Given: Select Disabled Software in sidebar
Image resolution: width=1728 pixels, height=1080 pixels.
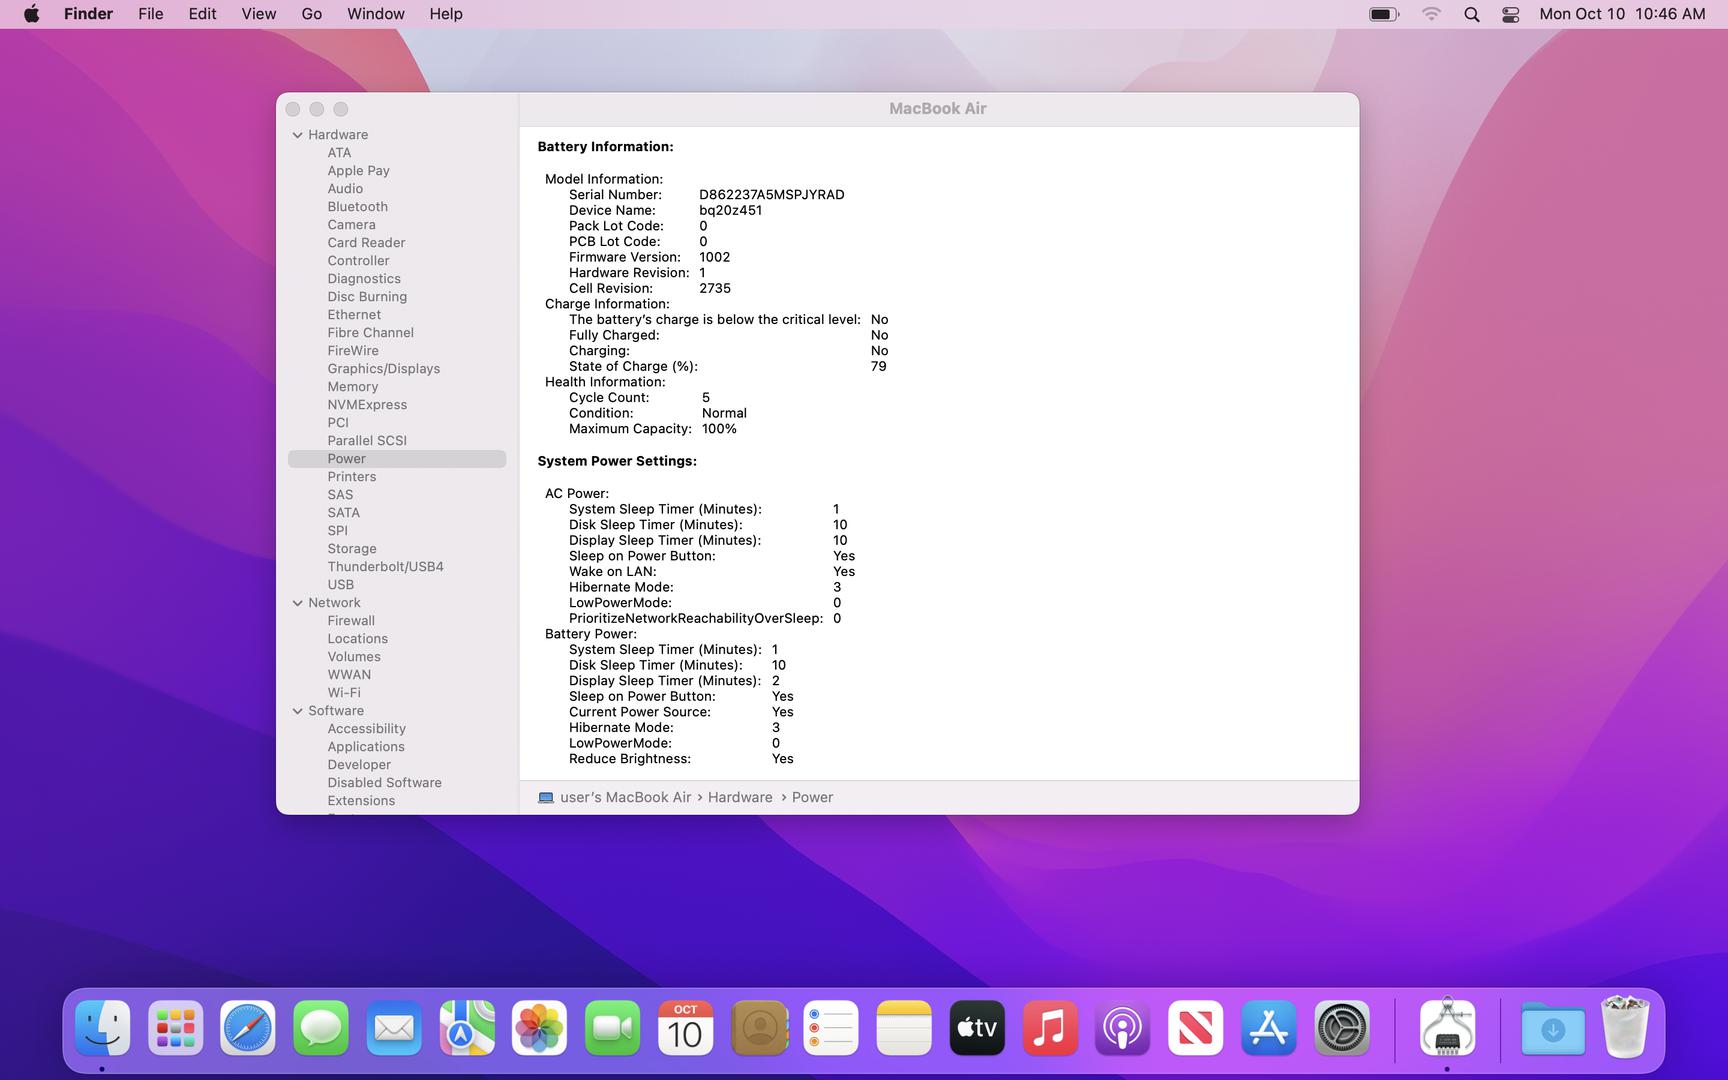Looking at the screenshot, I should (x=384, y=783).
